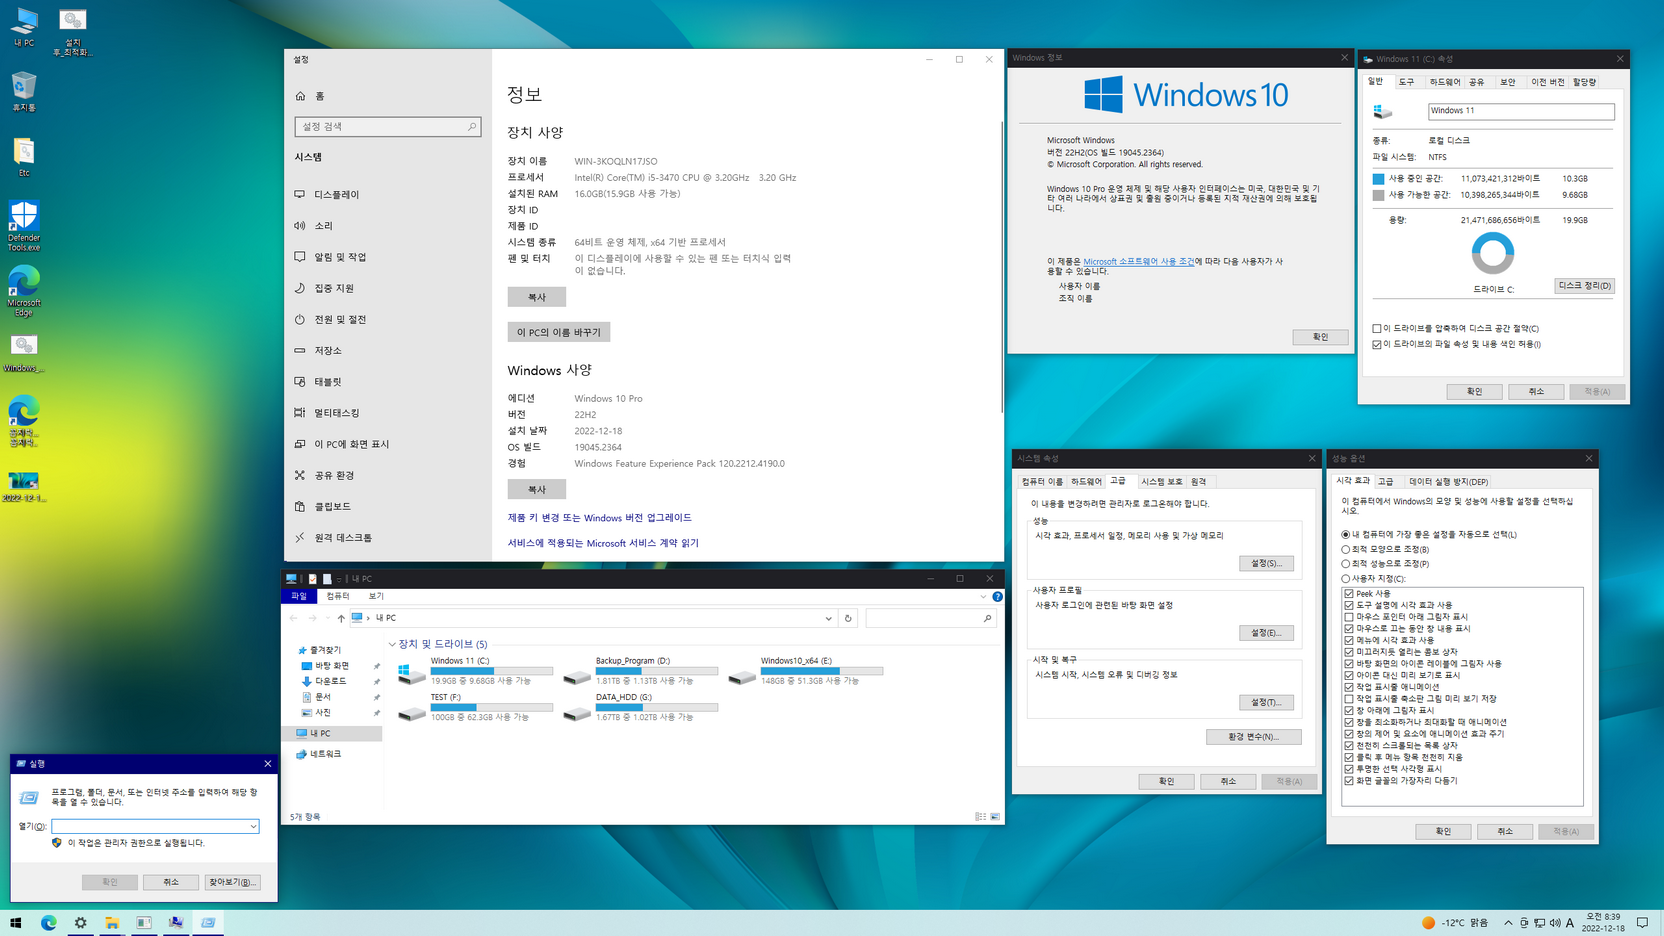Click TEST (F:) drive usage bar
Viewport: 1664px width, 936px height.
pos(491,707)
